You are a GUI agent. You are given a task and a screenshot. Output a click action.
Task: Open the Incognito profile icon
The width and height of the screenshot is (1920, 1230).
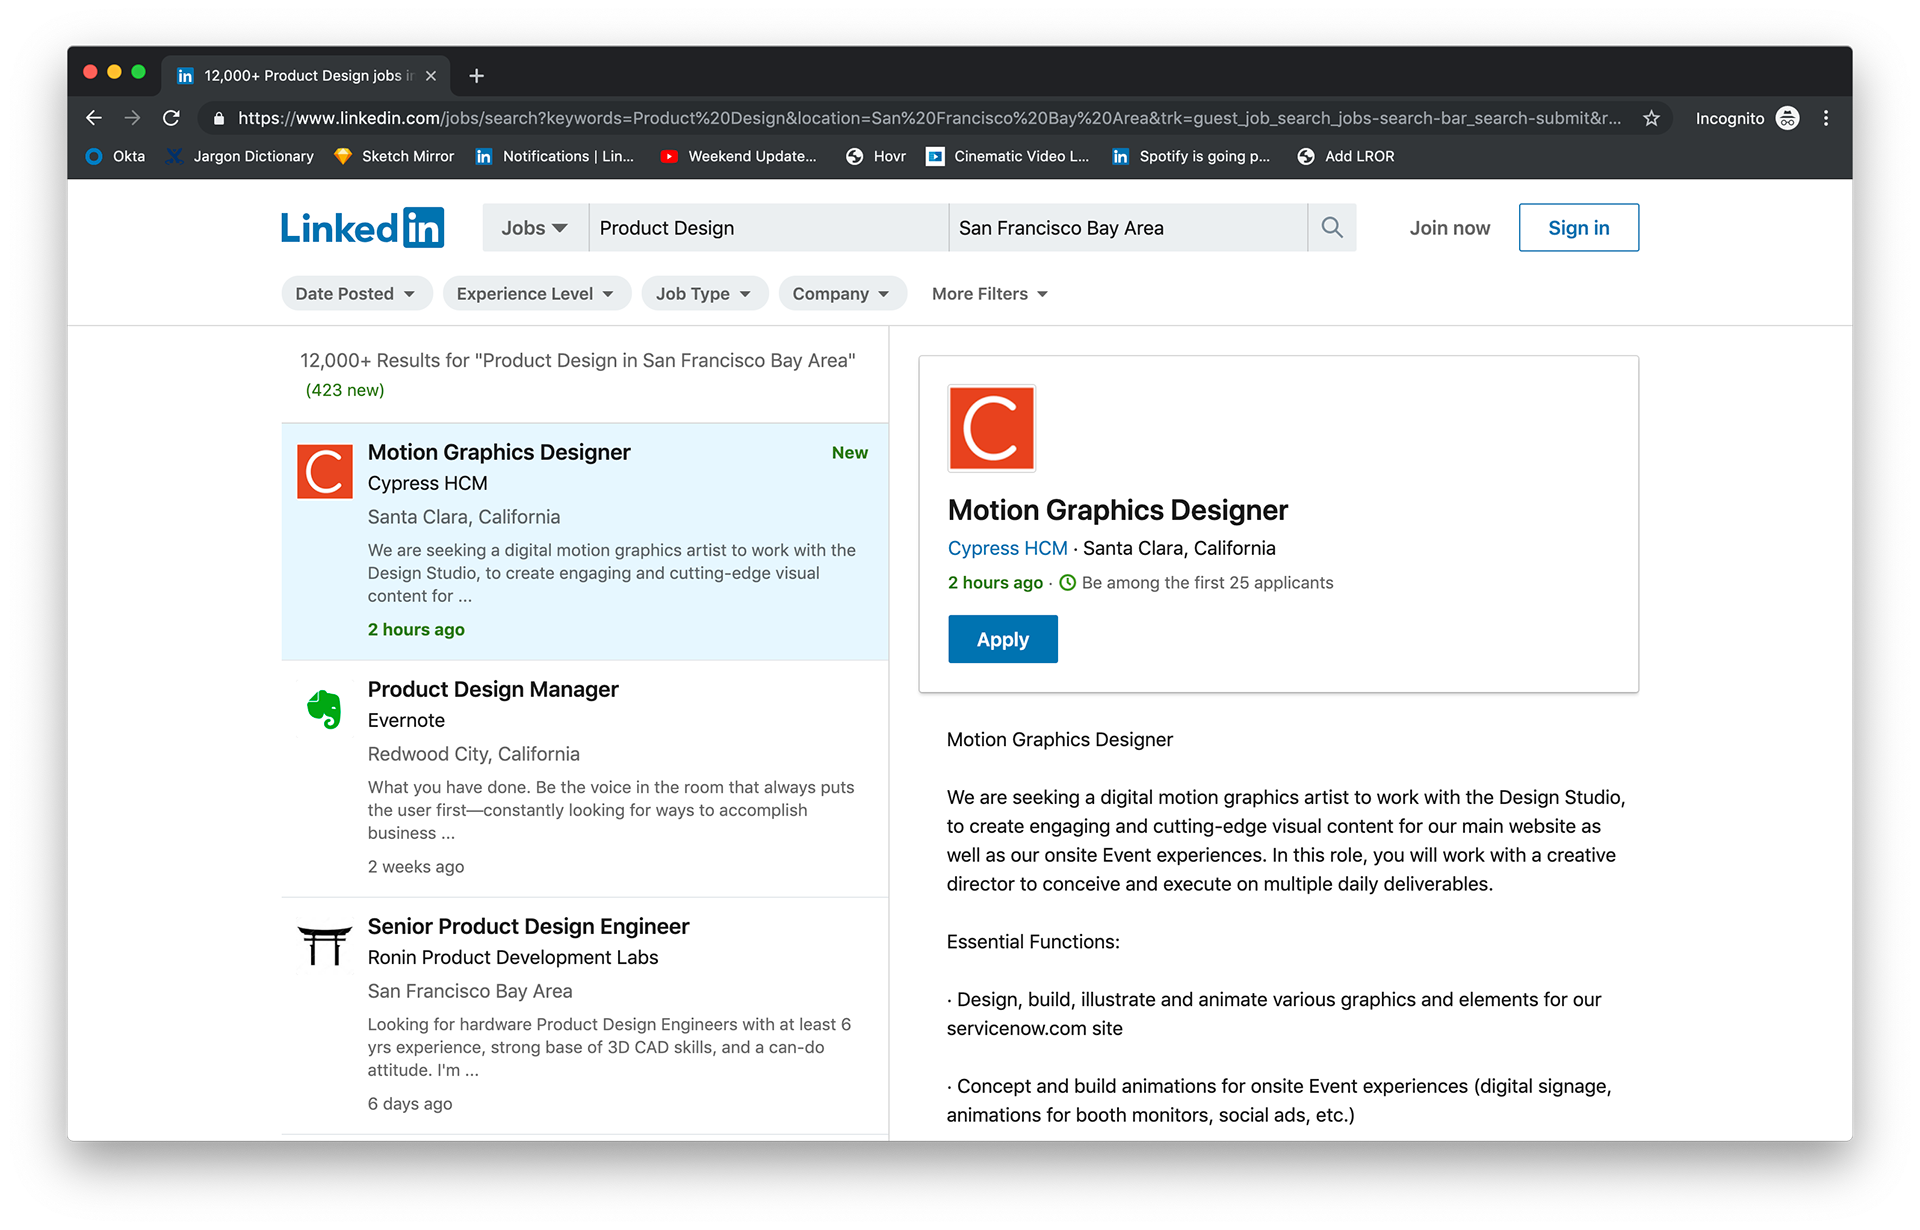point(1787,118)
